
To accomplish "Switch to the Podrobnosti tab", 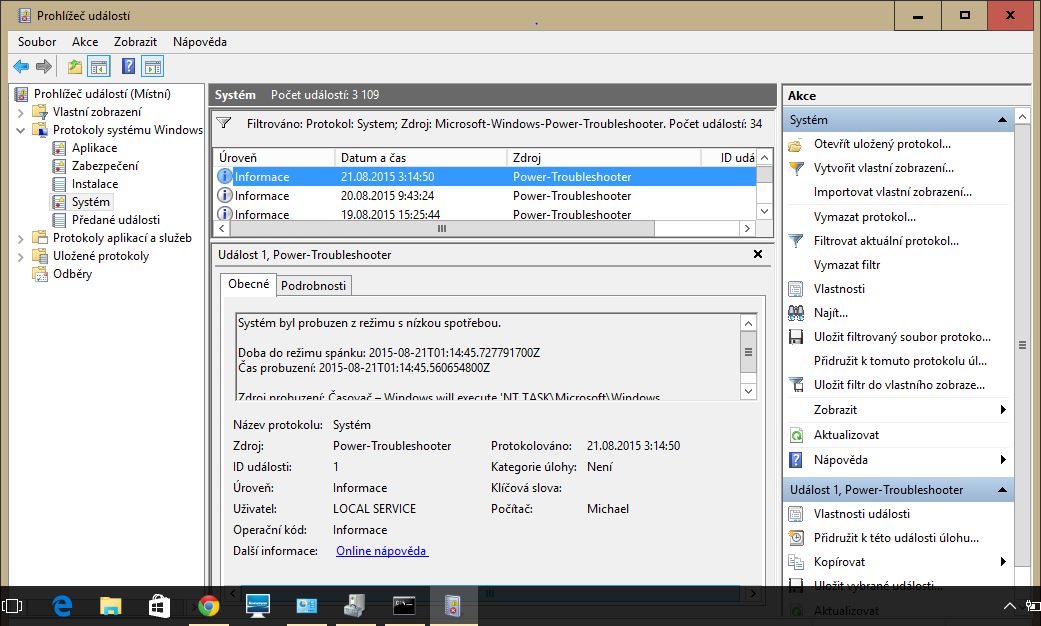I will pyautogui.click(x=313, y=285).
